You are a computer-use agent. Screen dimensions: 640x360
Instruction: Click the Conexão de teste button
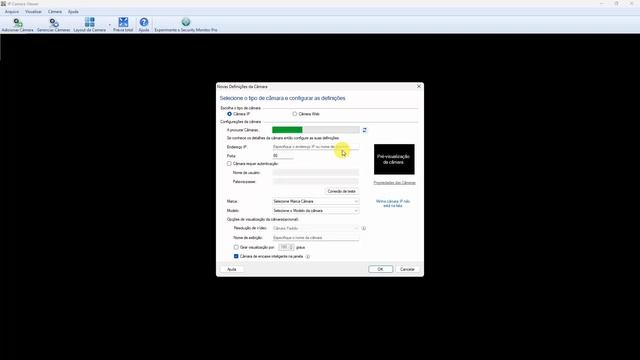coord(342,191)
